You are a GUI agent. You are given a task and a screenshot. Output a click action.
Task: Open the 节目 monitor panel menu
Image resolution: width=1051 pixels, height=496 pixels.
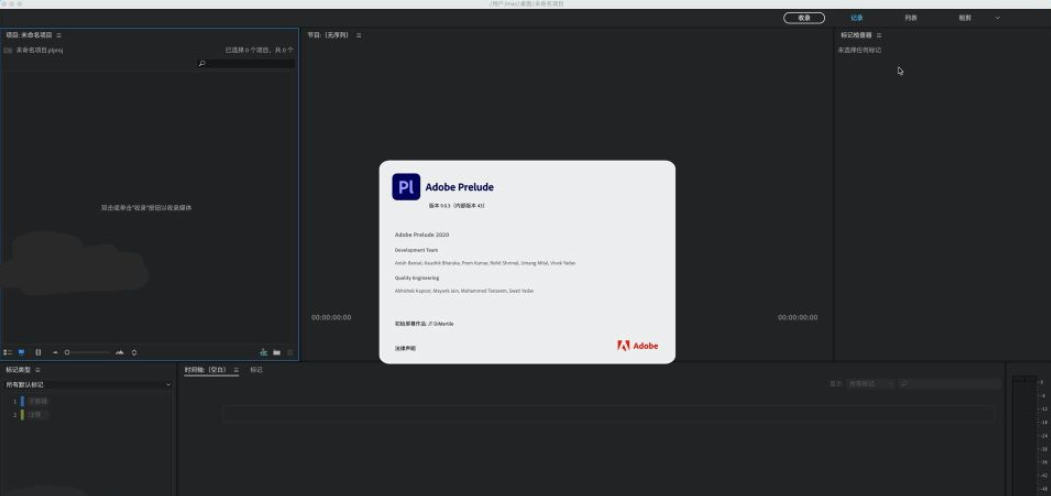point(359,35)
